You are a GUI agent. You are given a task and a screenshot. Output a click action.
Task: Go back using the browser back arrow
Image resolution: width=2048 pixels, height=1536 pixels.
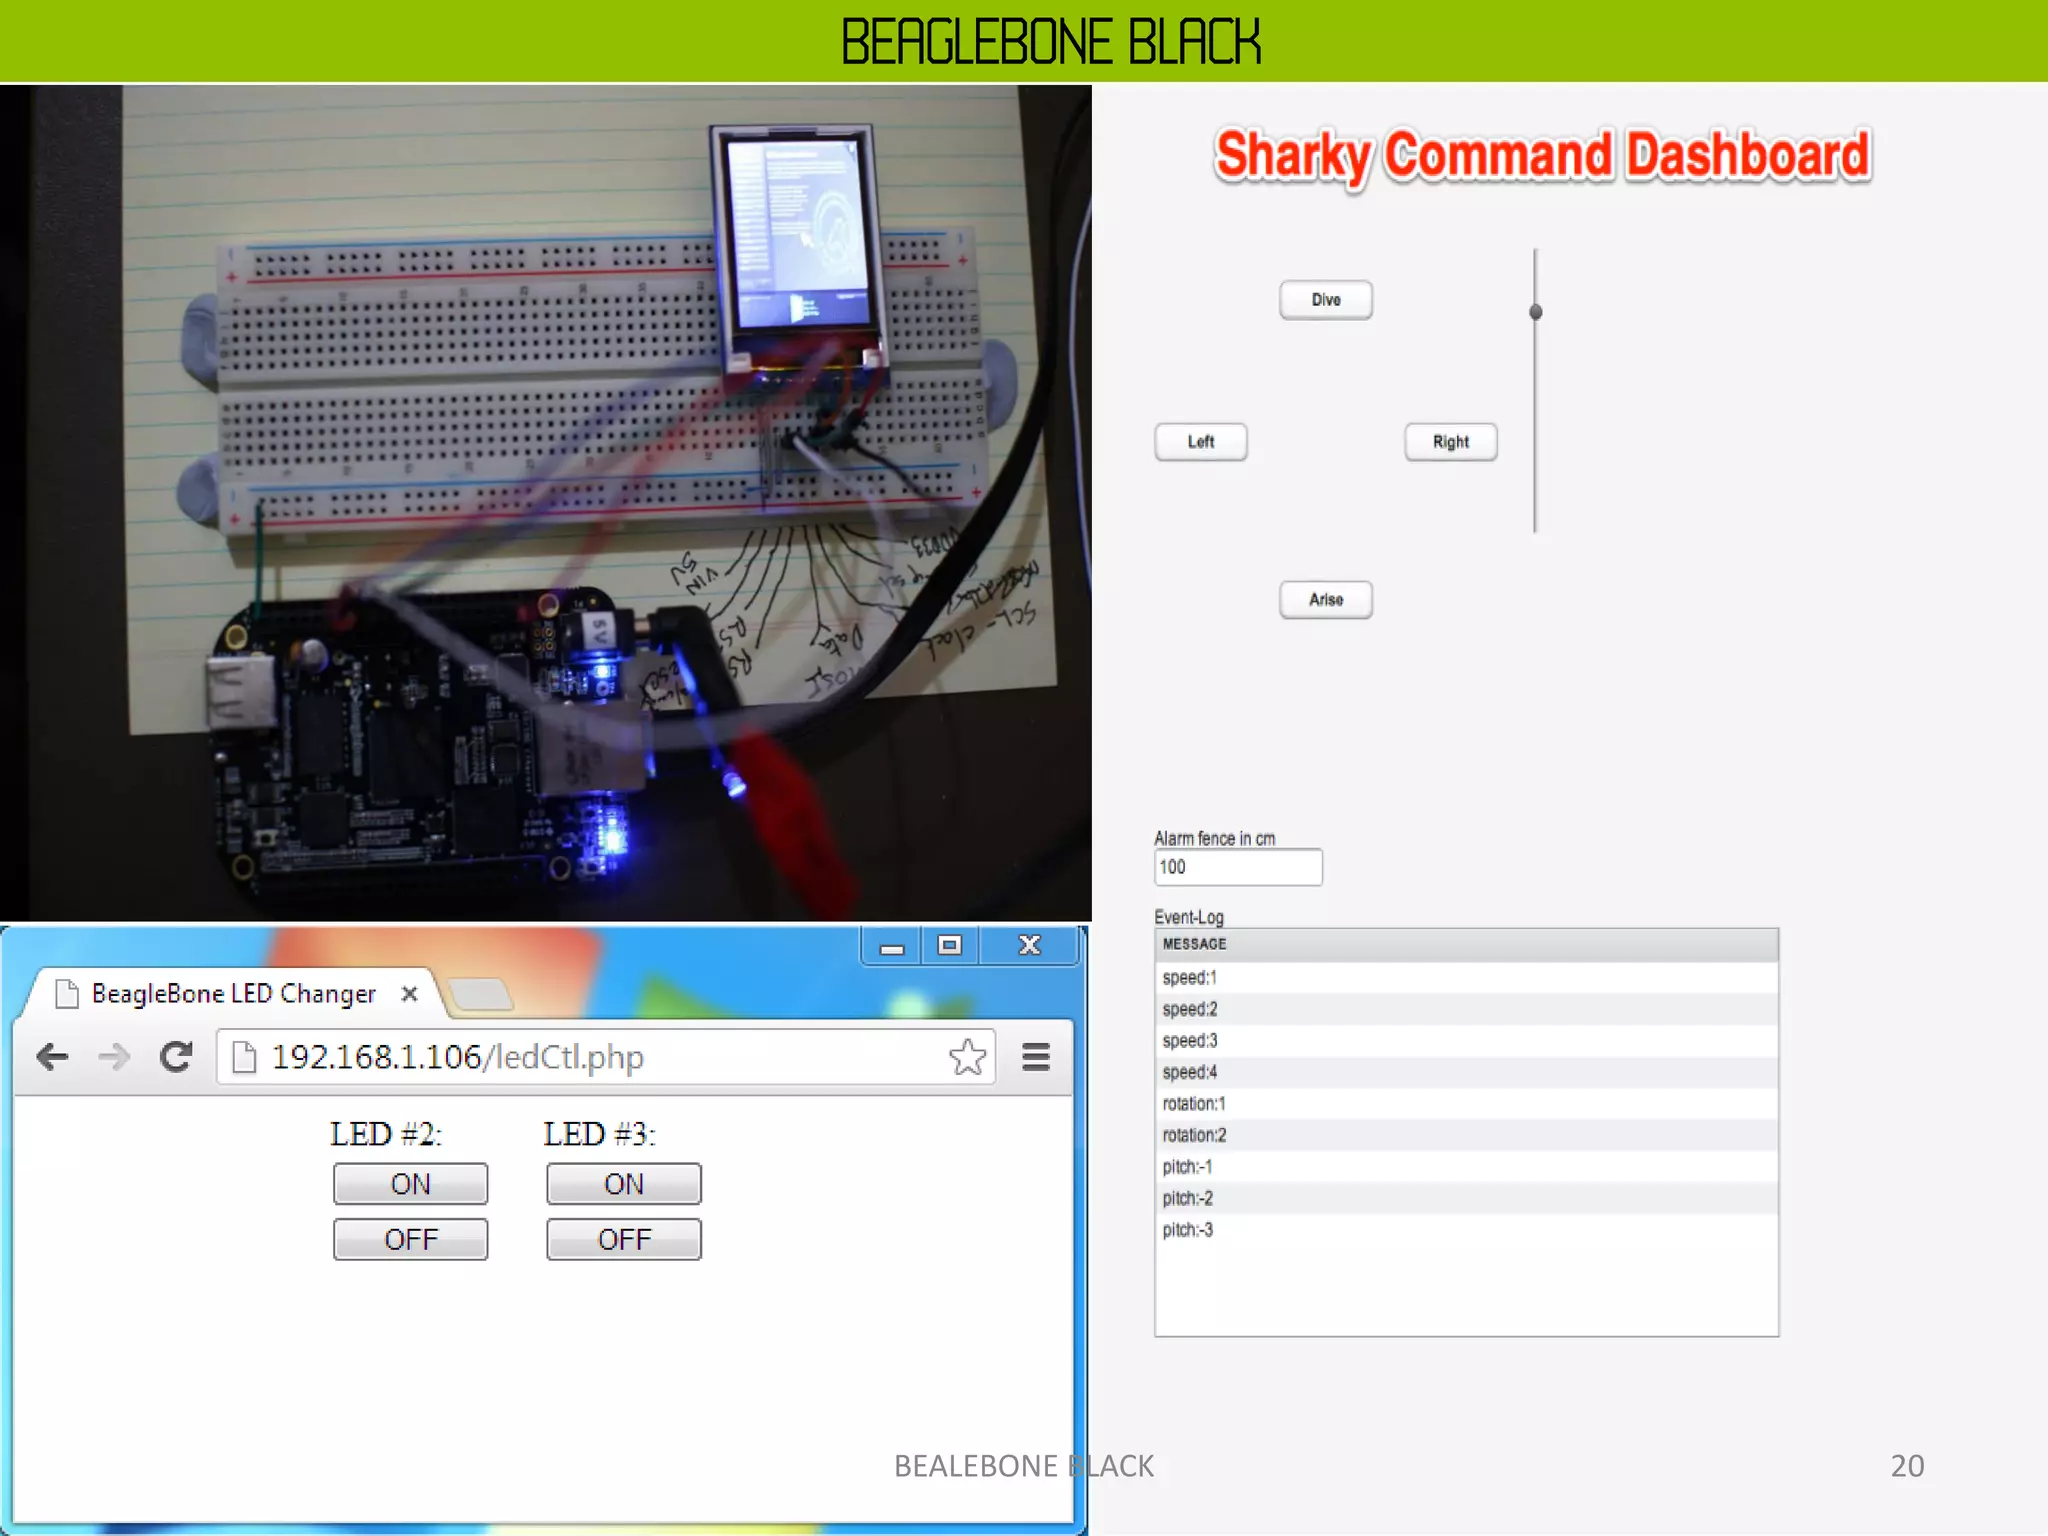52,1057
